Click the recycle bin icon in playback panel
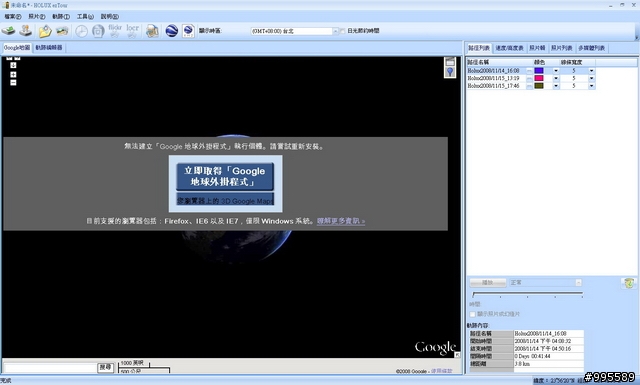640x385 pixels. click(x=629, y=283)
